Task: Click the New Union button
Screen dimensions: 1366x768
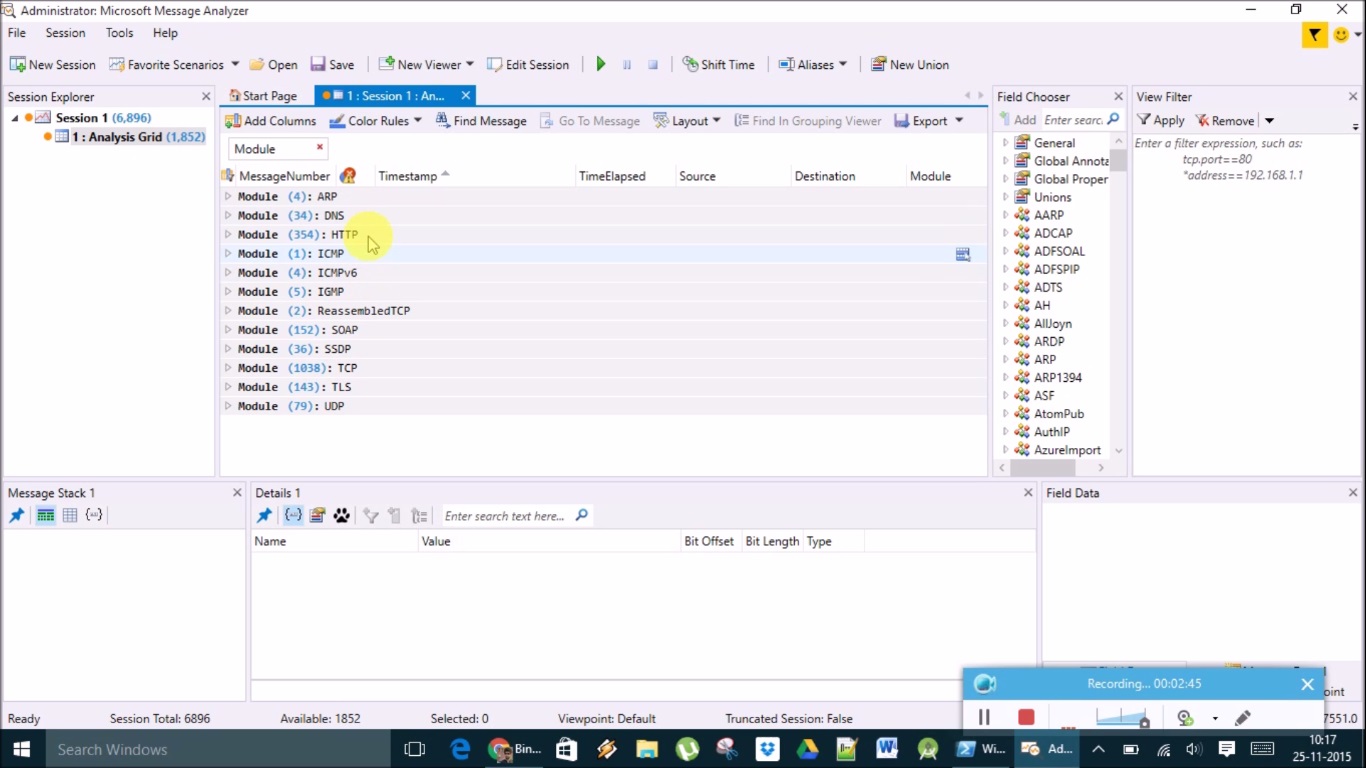Action: tap(910, 64)
